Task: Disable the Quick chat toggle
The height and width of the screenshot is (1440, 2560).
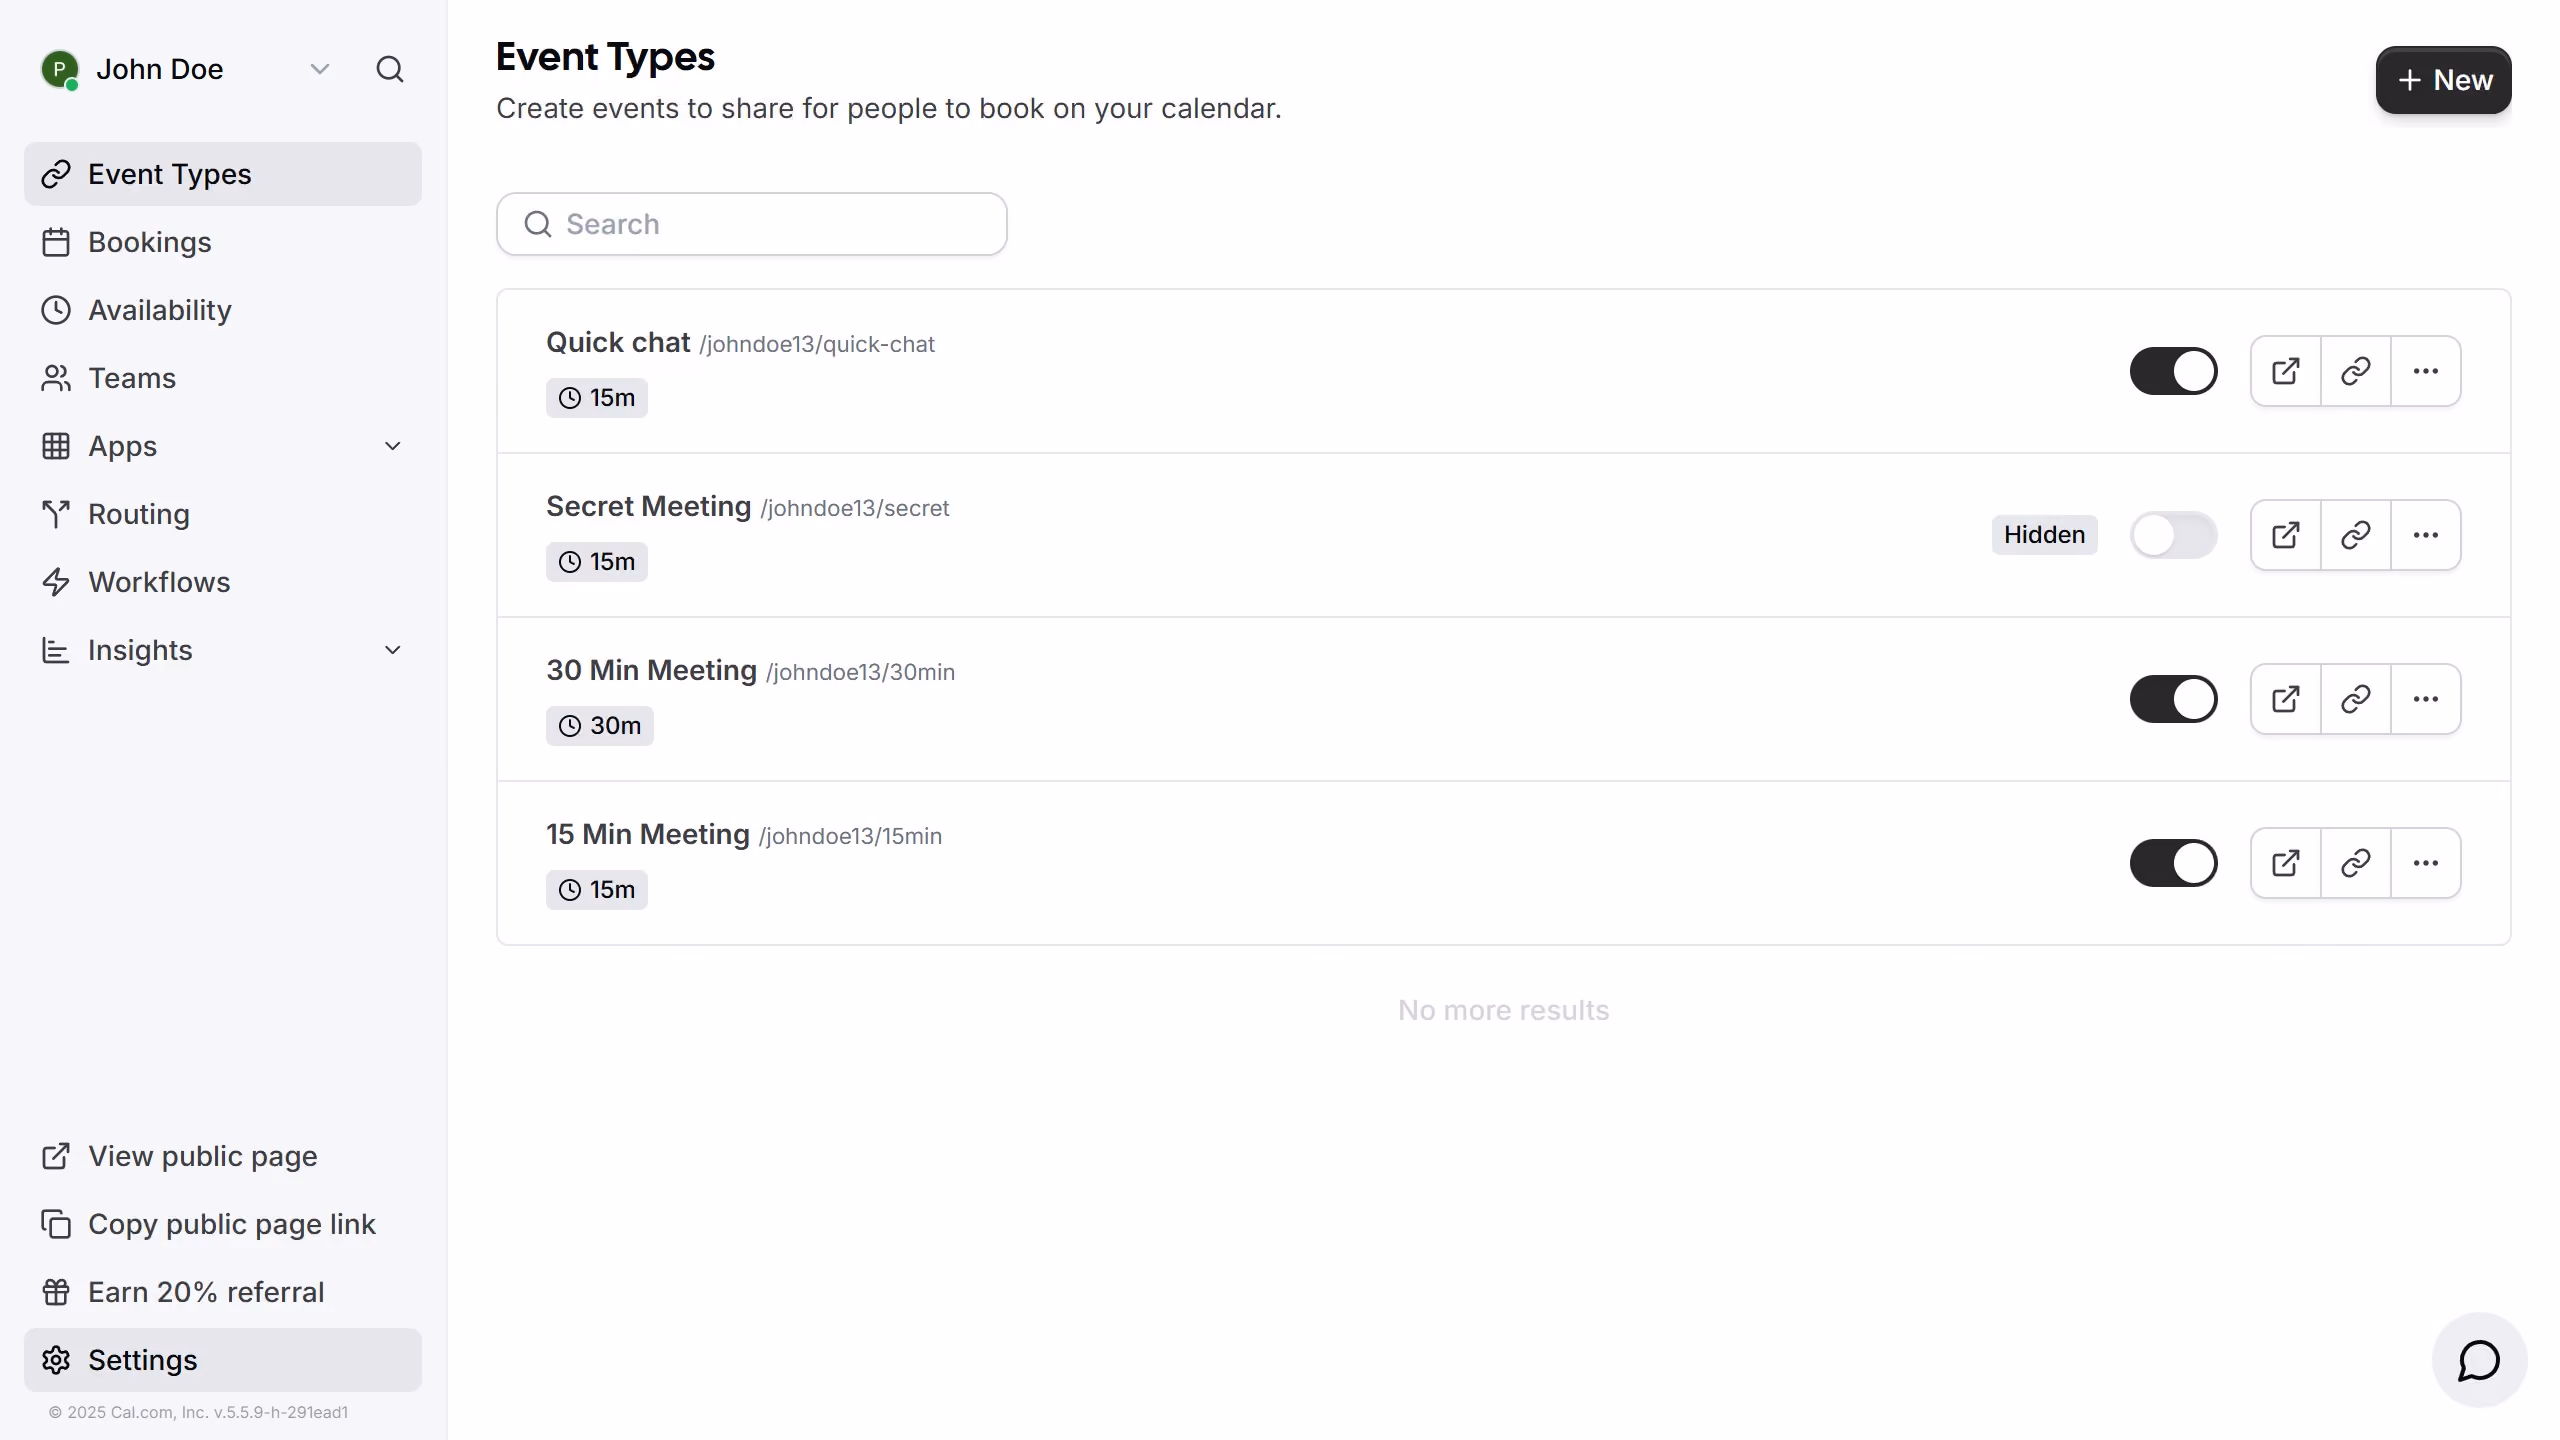Action: coord(2173,371)
